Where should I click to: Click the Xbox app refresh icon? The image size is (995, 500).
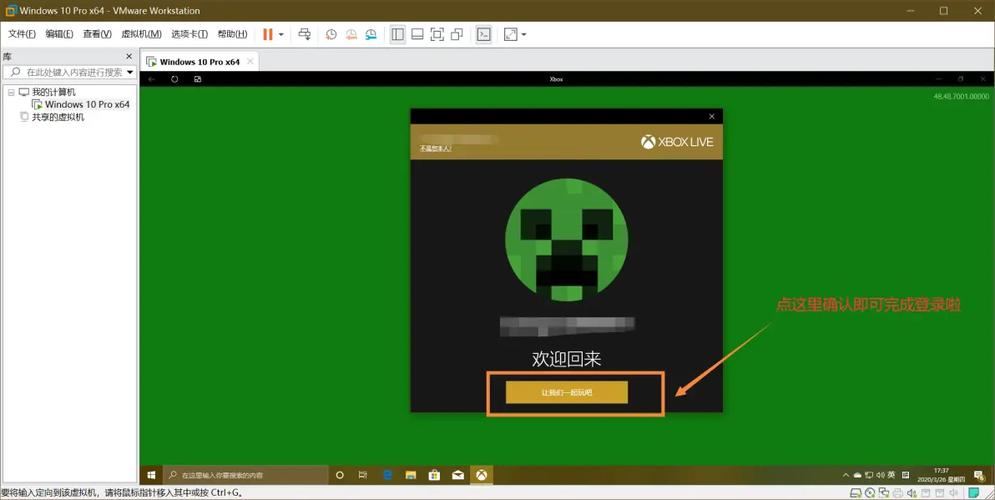[175, 79]
